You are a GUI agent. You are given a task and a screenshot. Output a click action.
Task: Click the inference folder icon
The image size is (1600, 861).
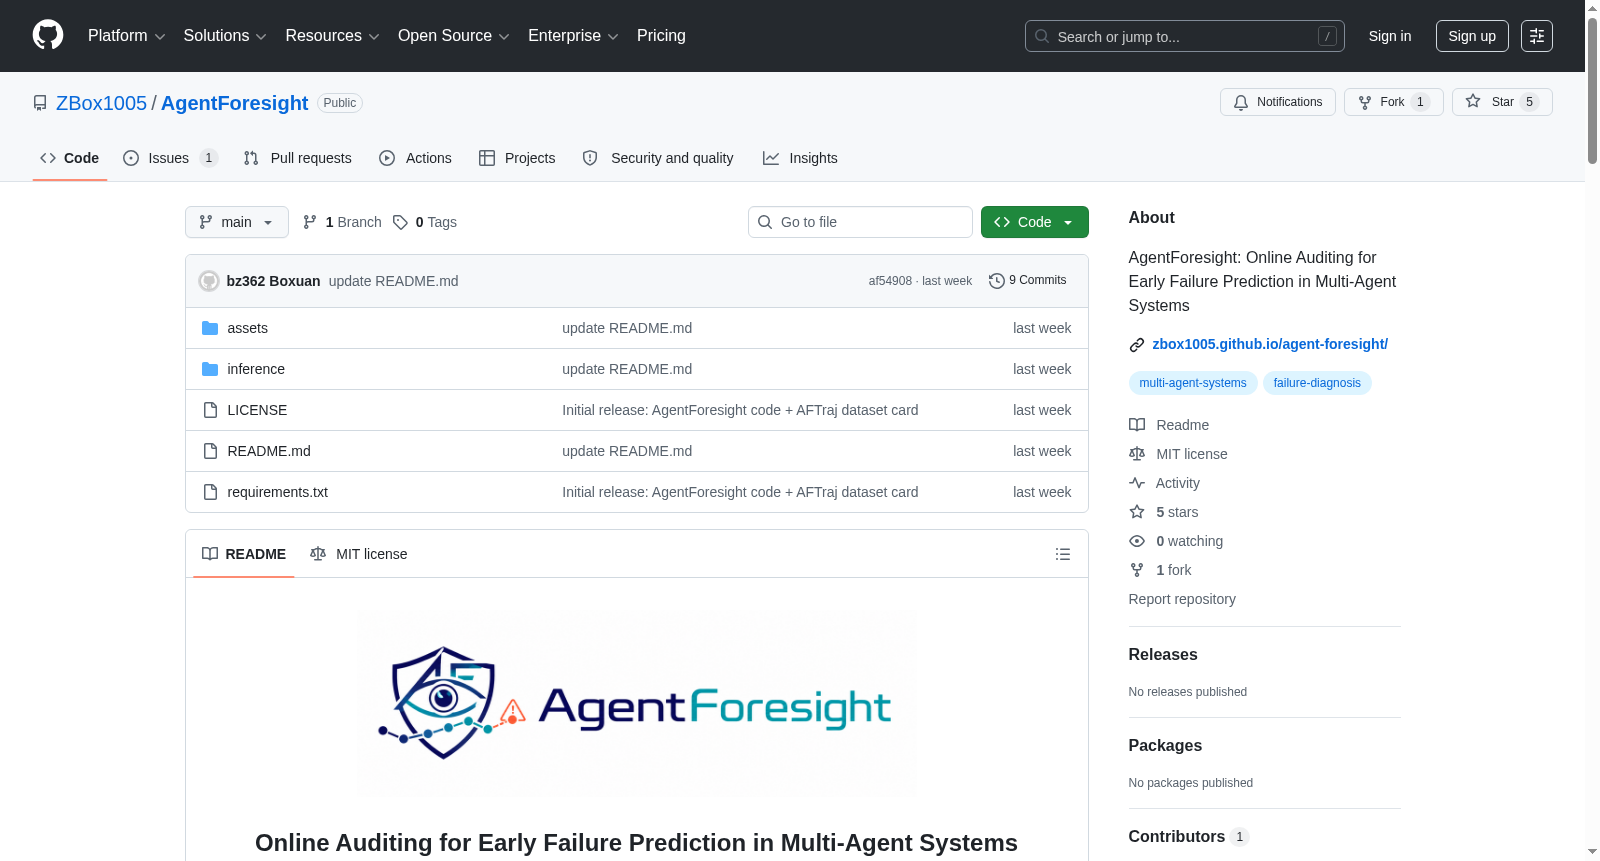[x=210, y=369]
